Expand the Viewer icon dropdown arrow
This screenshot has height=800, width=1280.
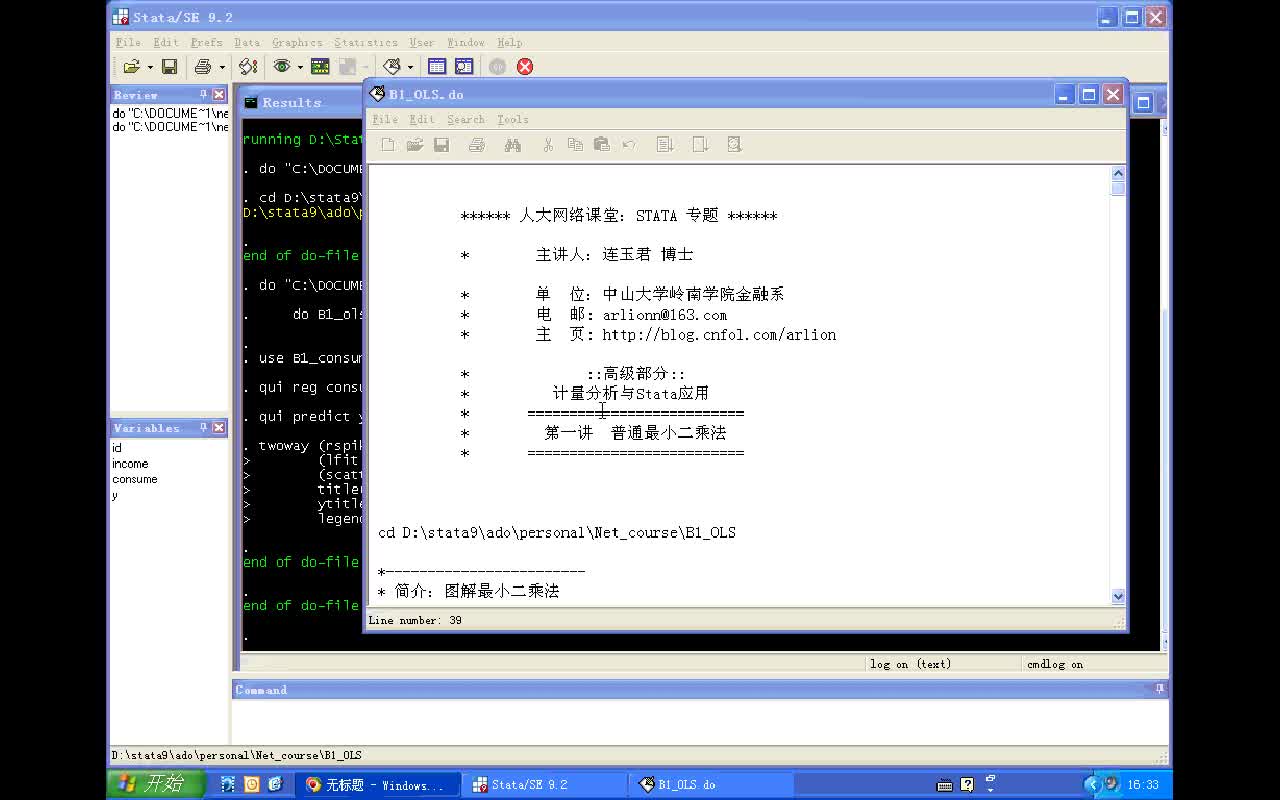click(x=300, y=68)
